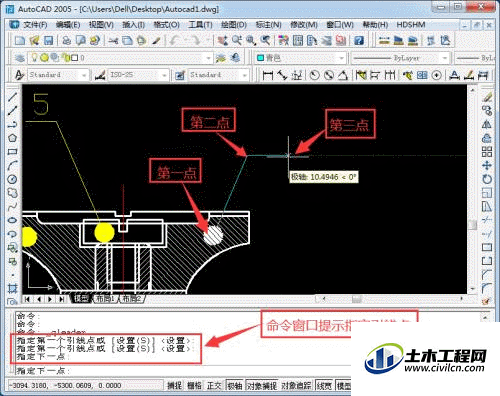500x396 pixels.
Task: Select the Line draw tool
Action: (x=12, y=97)
